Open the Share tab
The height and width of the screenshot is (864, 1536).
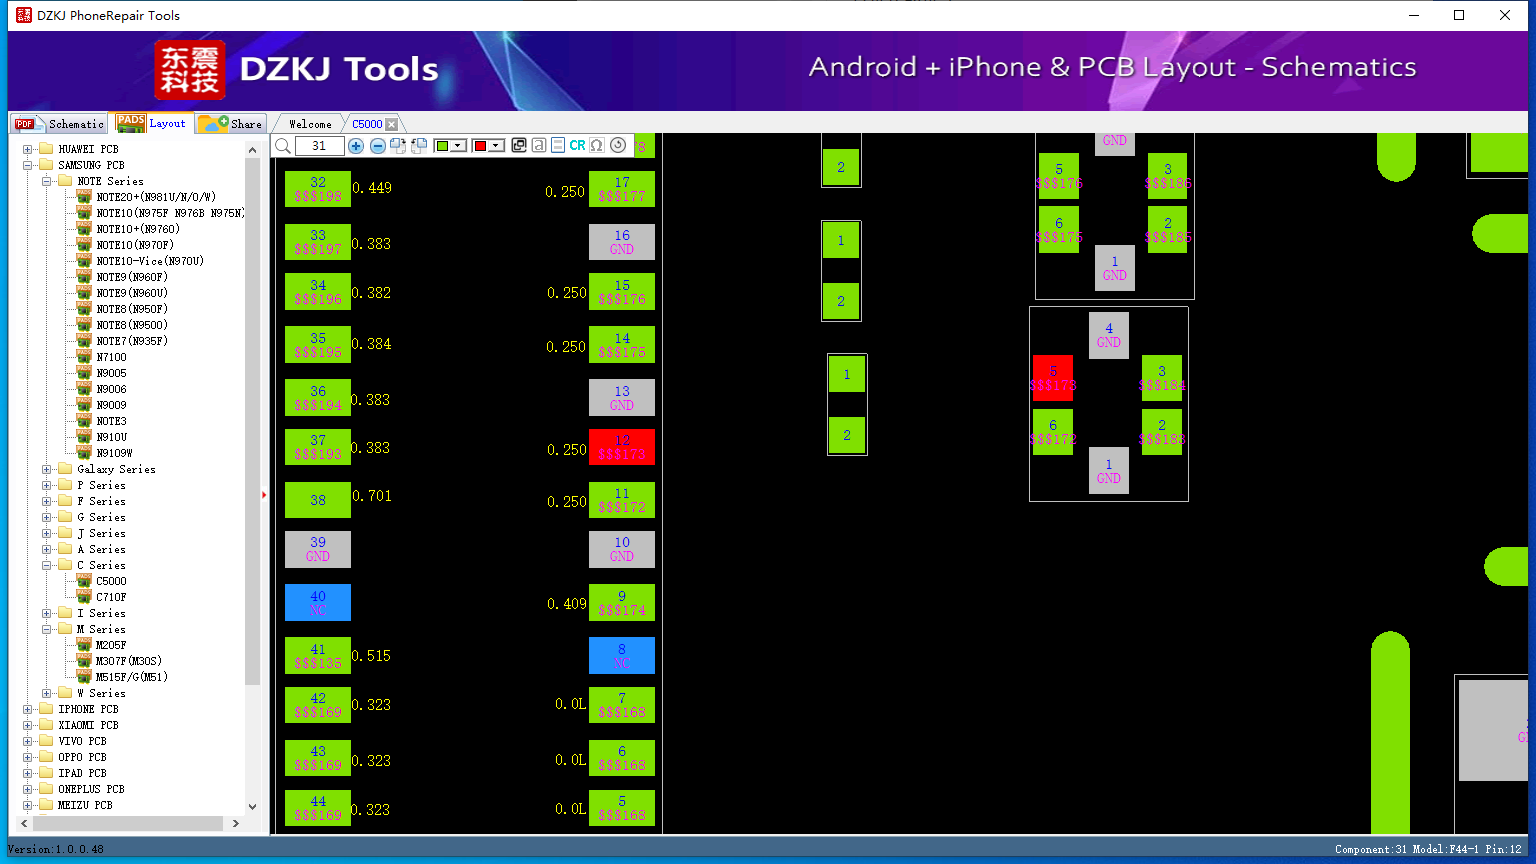pos(230,124)
